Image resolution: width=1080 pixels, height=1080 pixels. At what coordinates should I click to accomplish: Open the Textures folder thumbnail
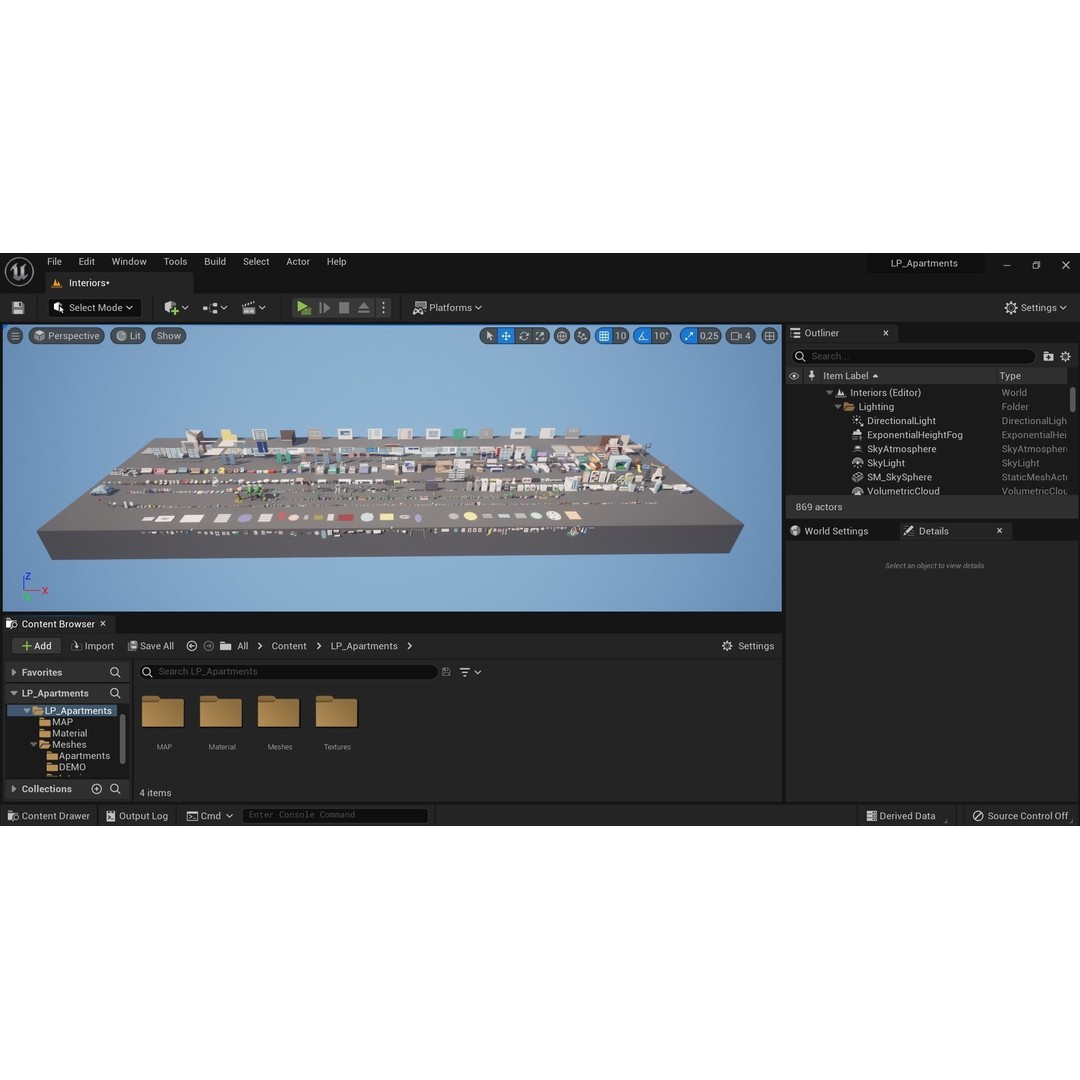337,713
